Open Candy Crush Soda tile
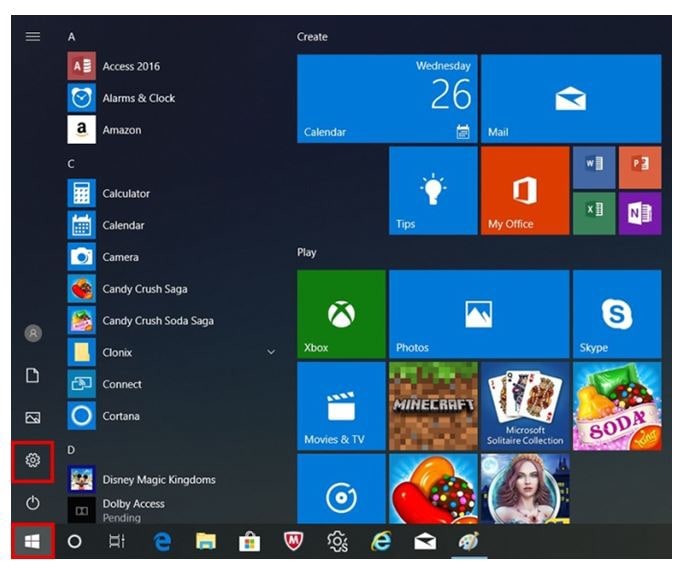Image resolution: width=687 pixels, height=573 pixels. 617,406
